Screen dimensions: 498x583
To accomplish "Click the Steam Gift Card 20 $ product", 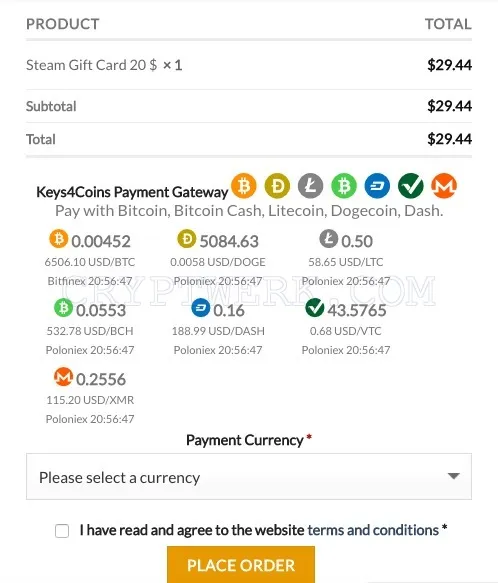I will [91, 65].
